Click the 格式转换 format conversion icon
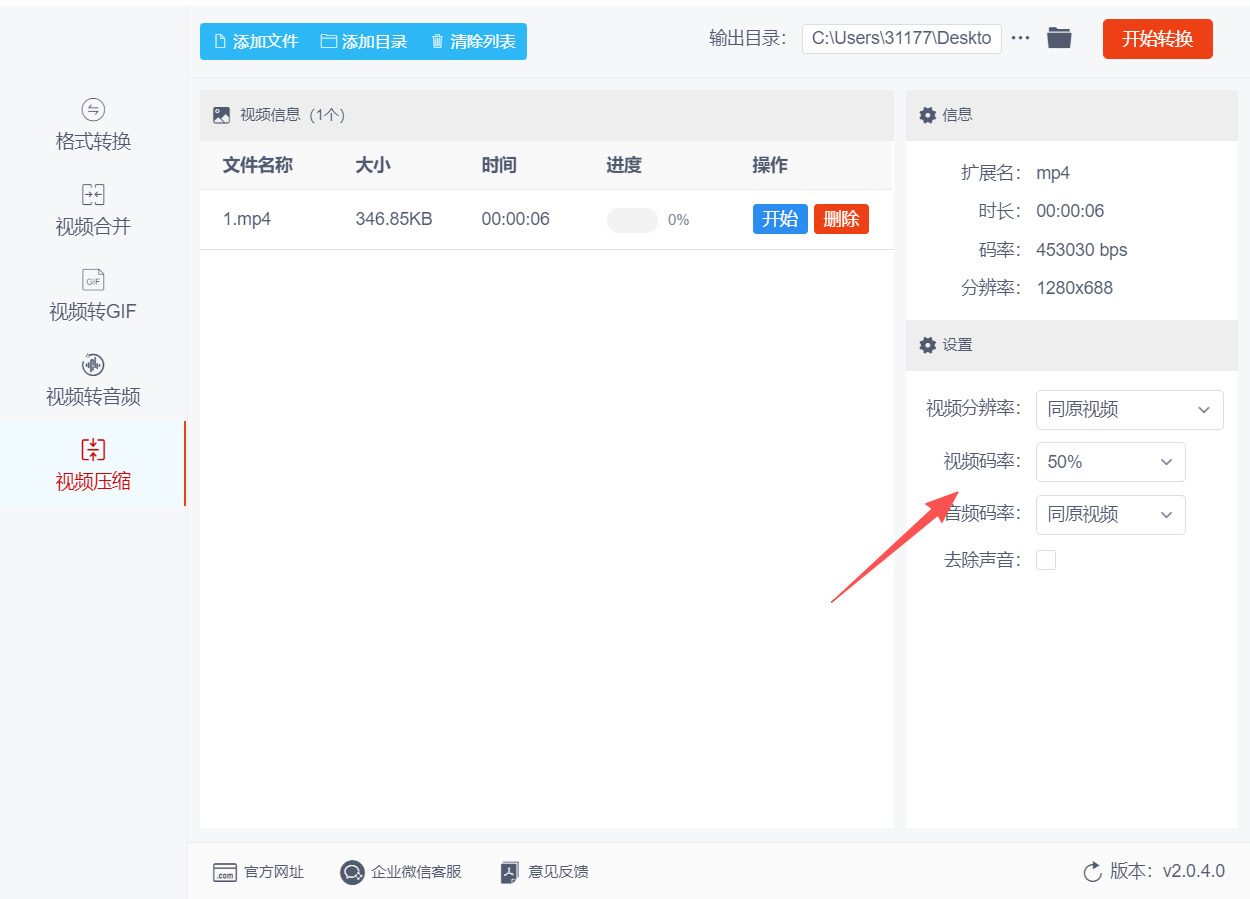Viewport: 1250px width, 899px height. 93,110
